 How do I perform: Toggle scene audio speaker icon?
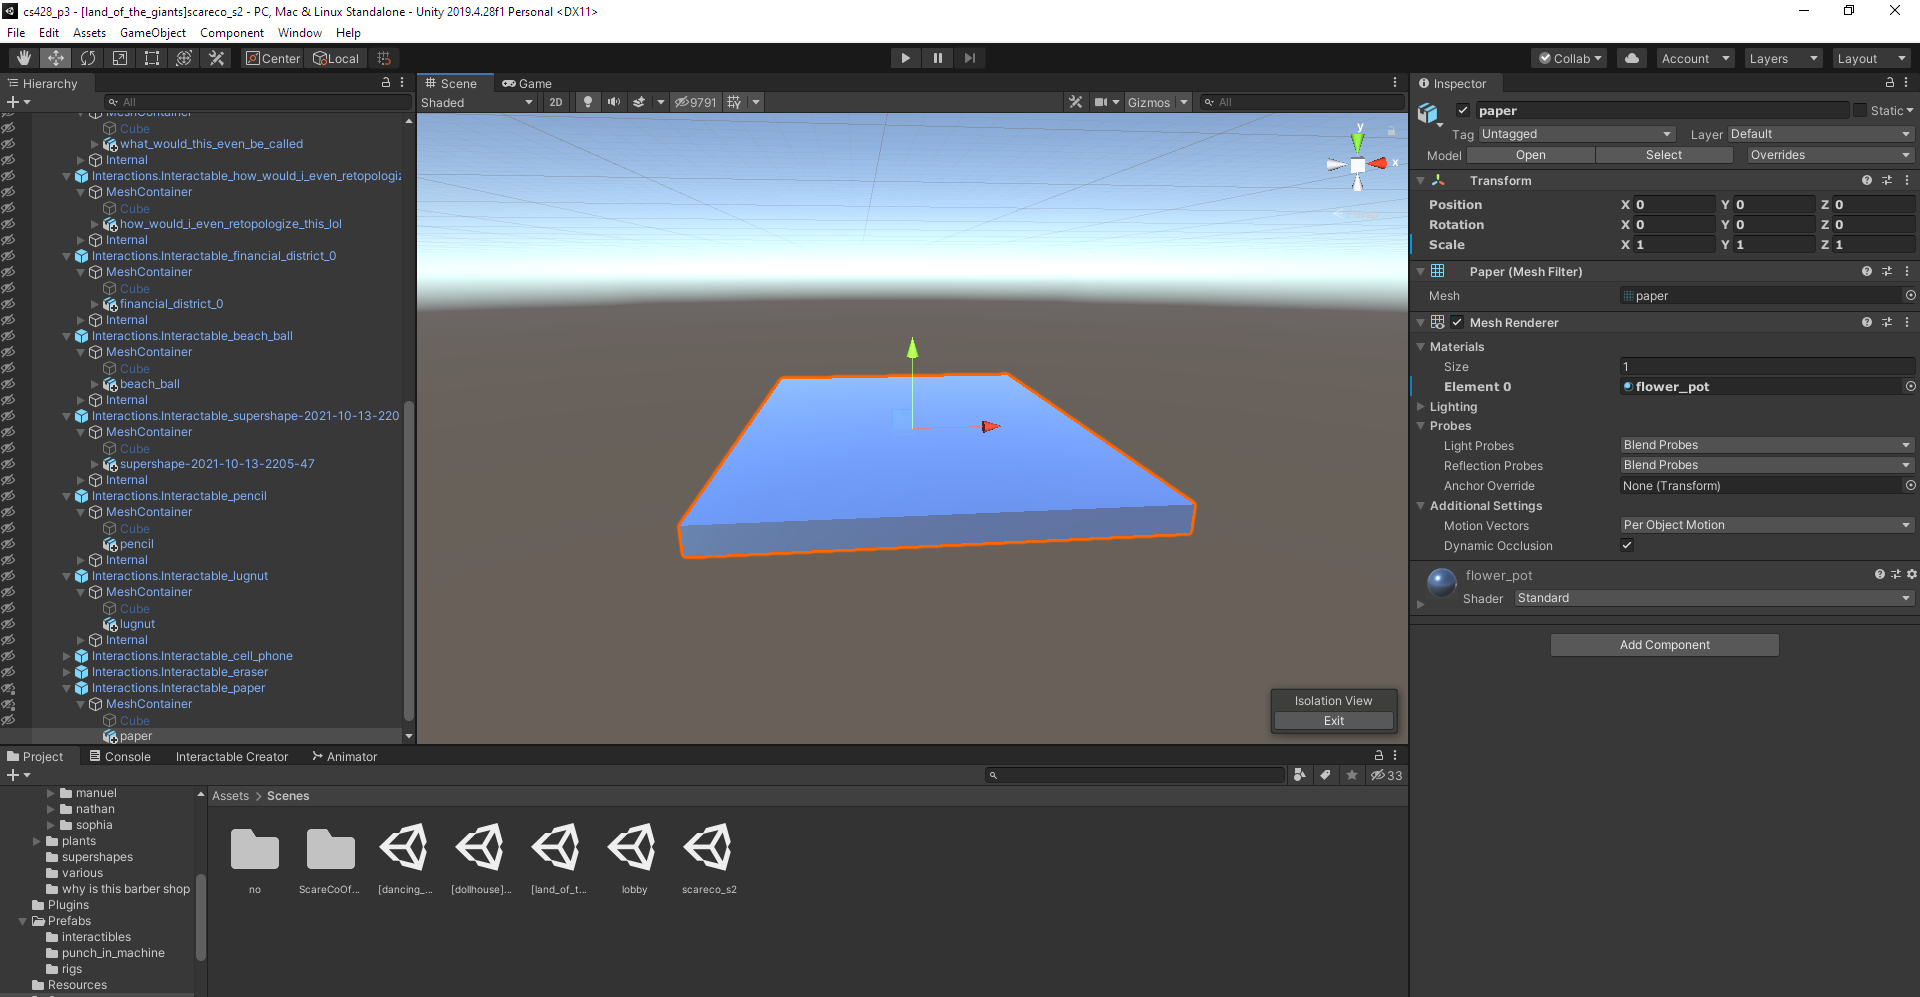[x=613, y=102]
